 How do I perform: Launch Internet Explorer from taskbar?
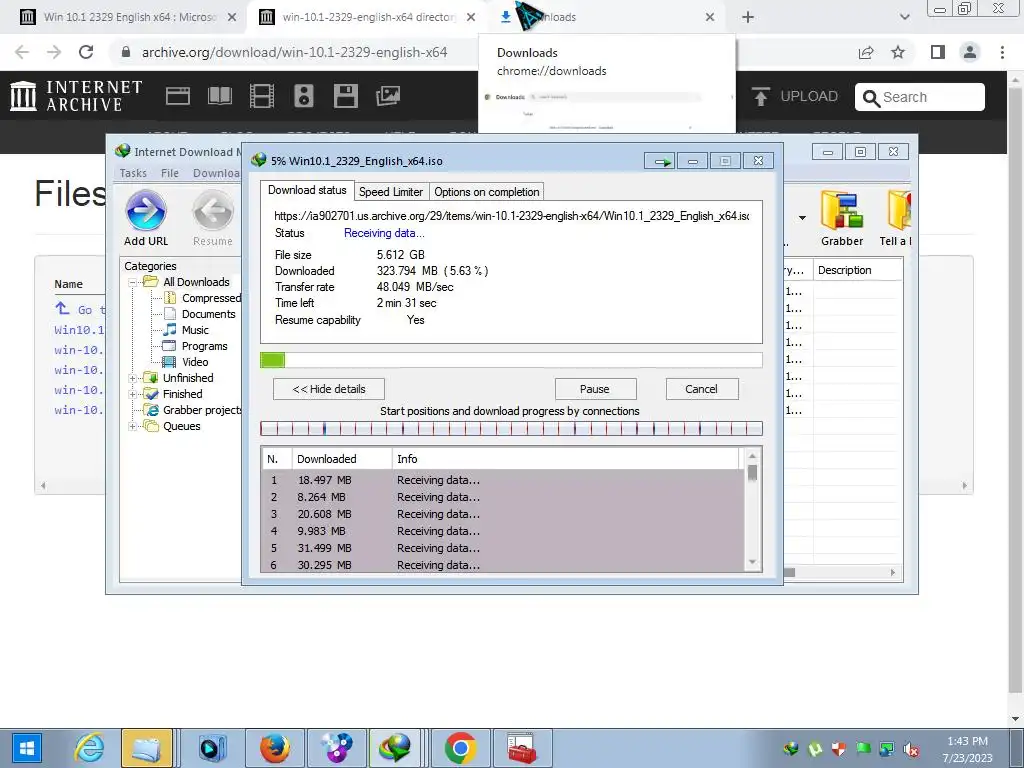click(x=88, y=748)
